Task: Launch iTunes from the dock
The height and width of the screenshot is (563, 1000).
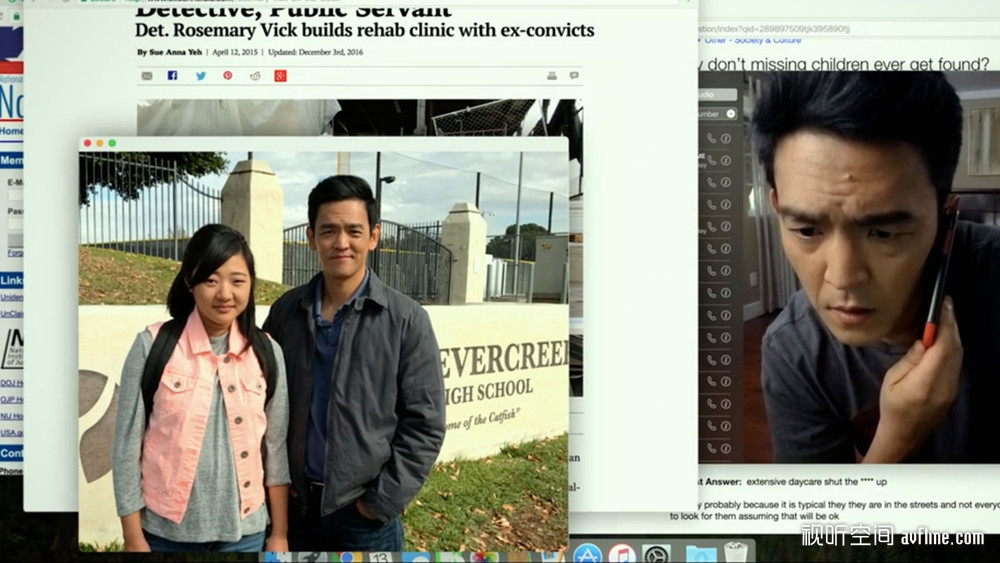Action: click(622, 554)
